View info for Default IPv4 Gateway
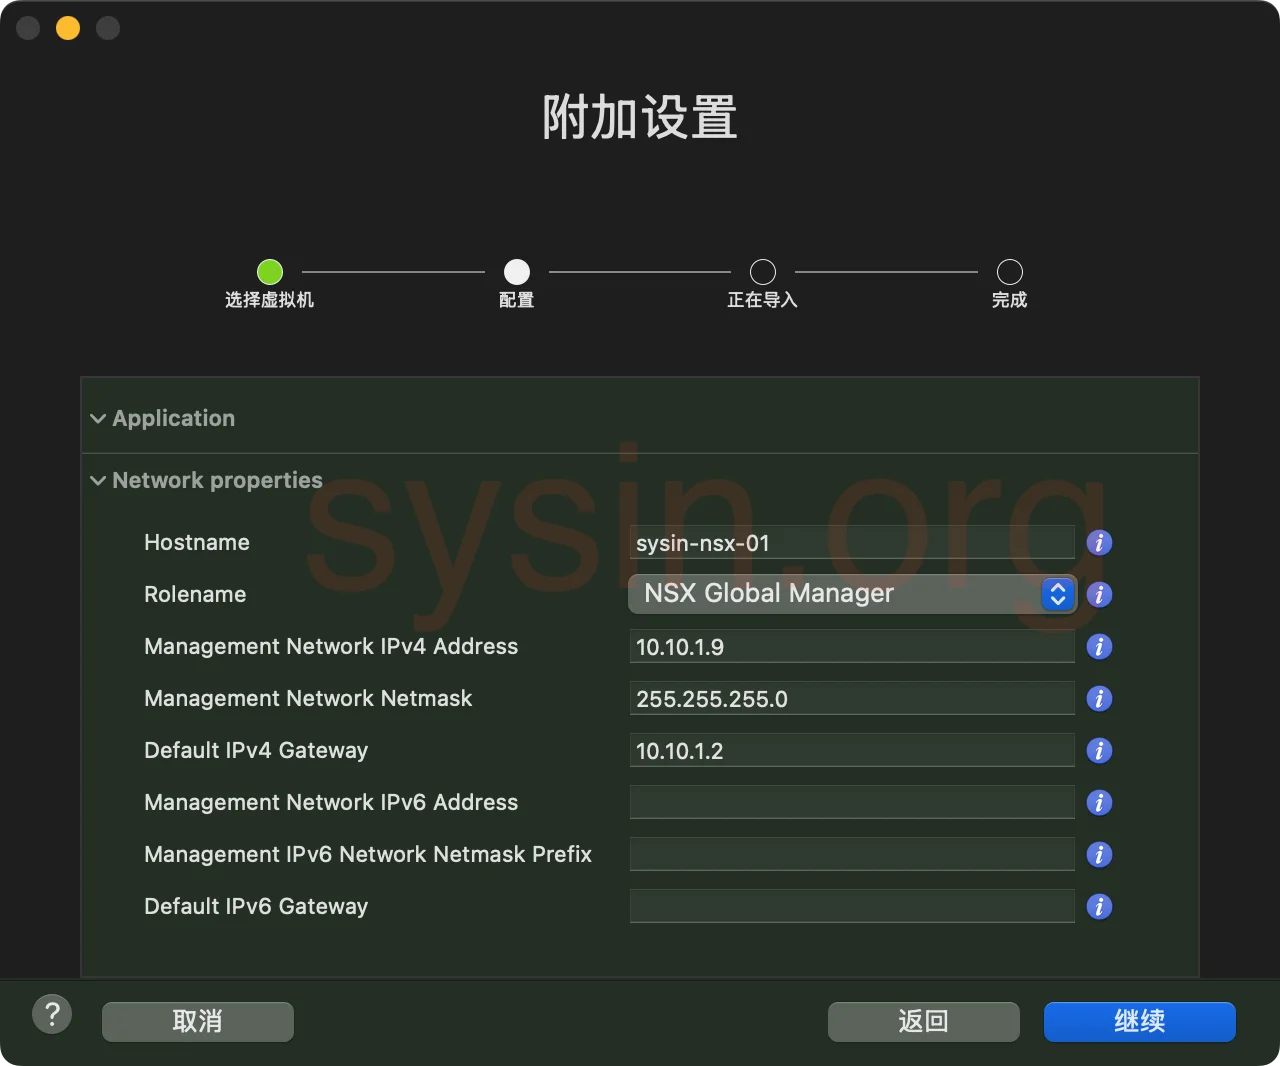 [x=1099, y=751]
